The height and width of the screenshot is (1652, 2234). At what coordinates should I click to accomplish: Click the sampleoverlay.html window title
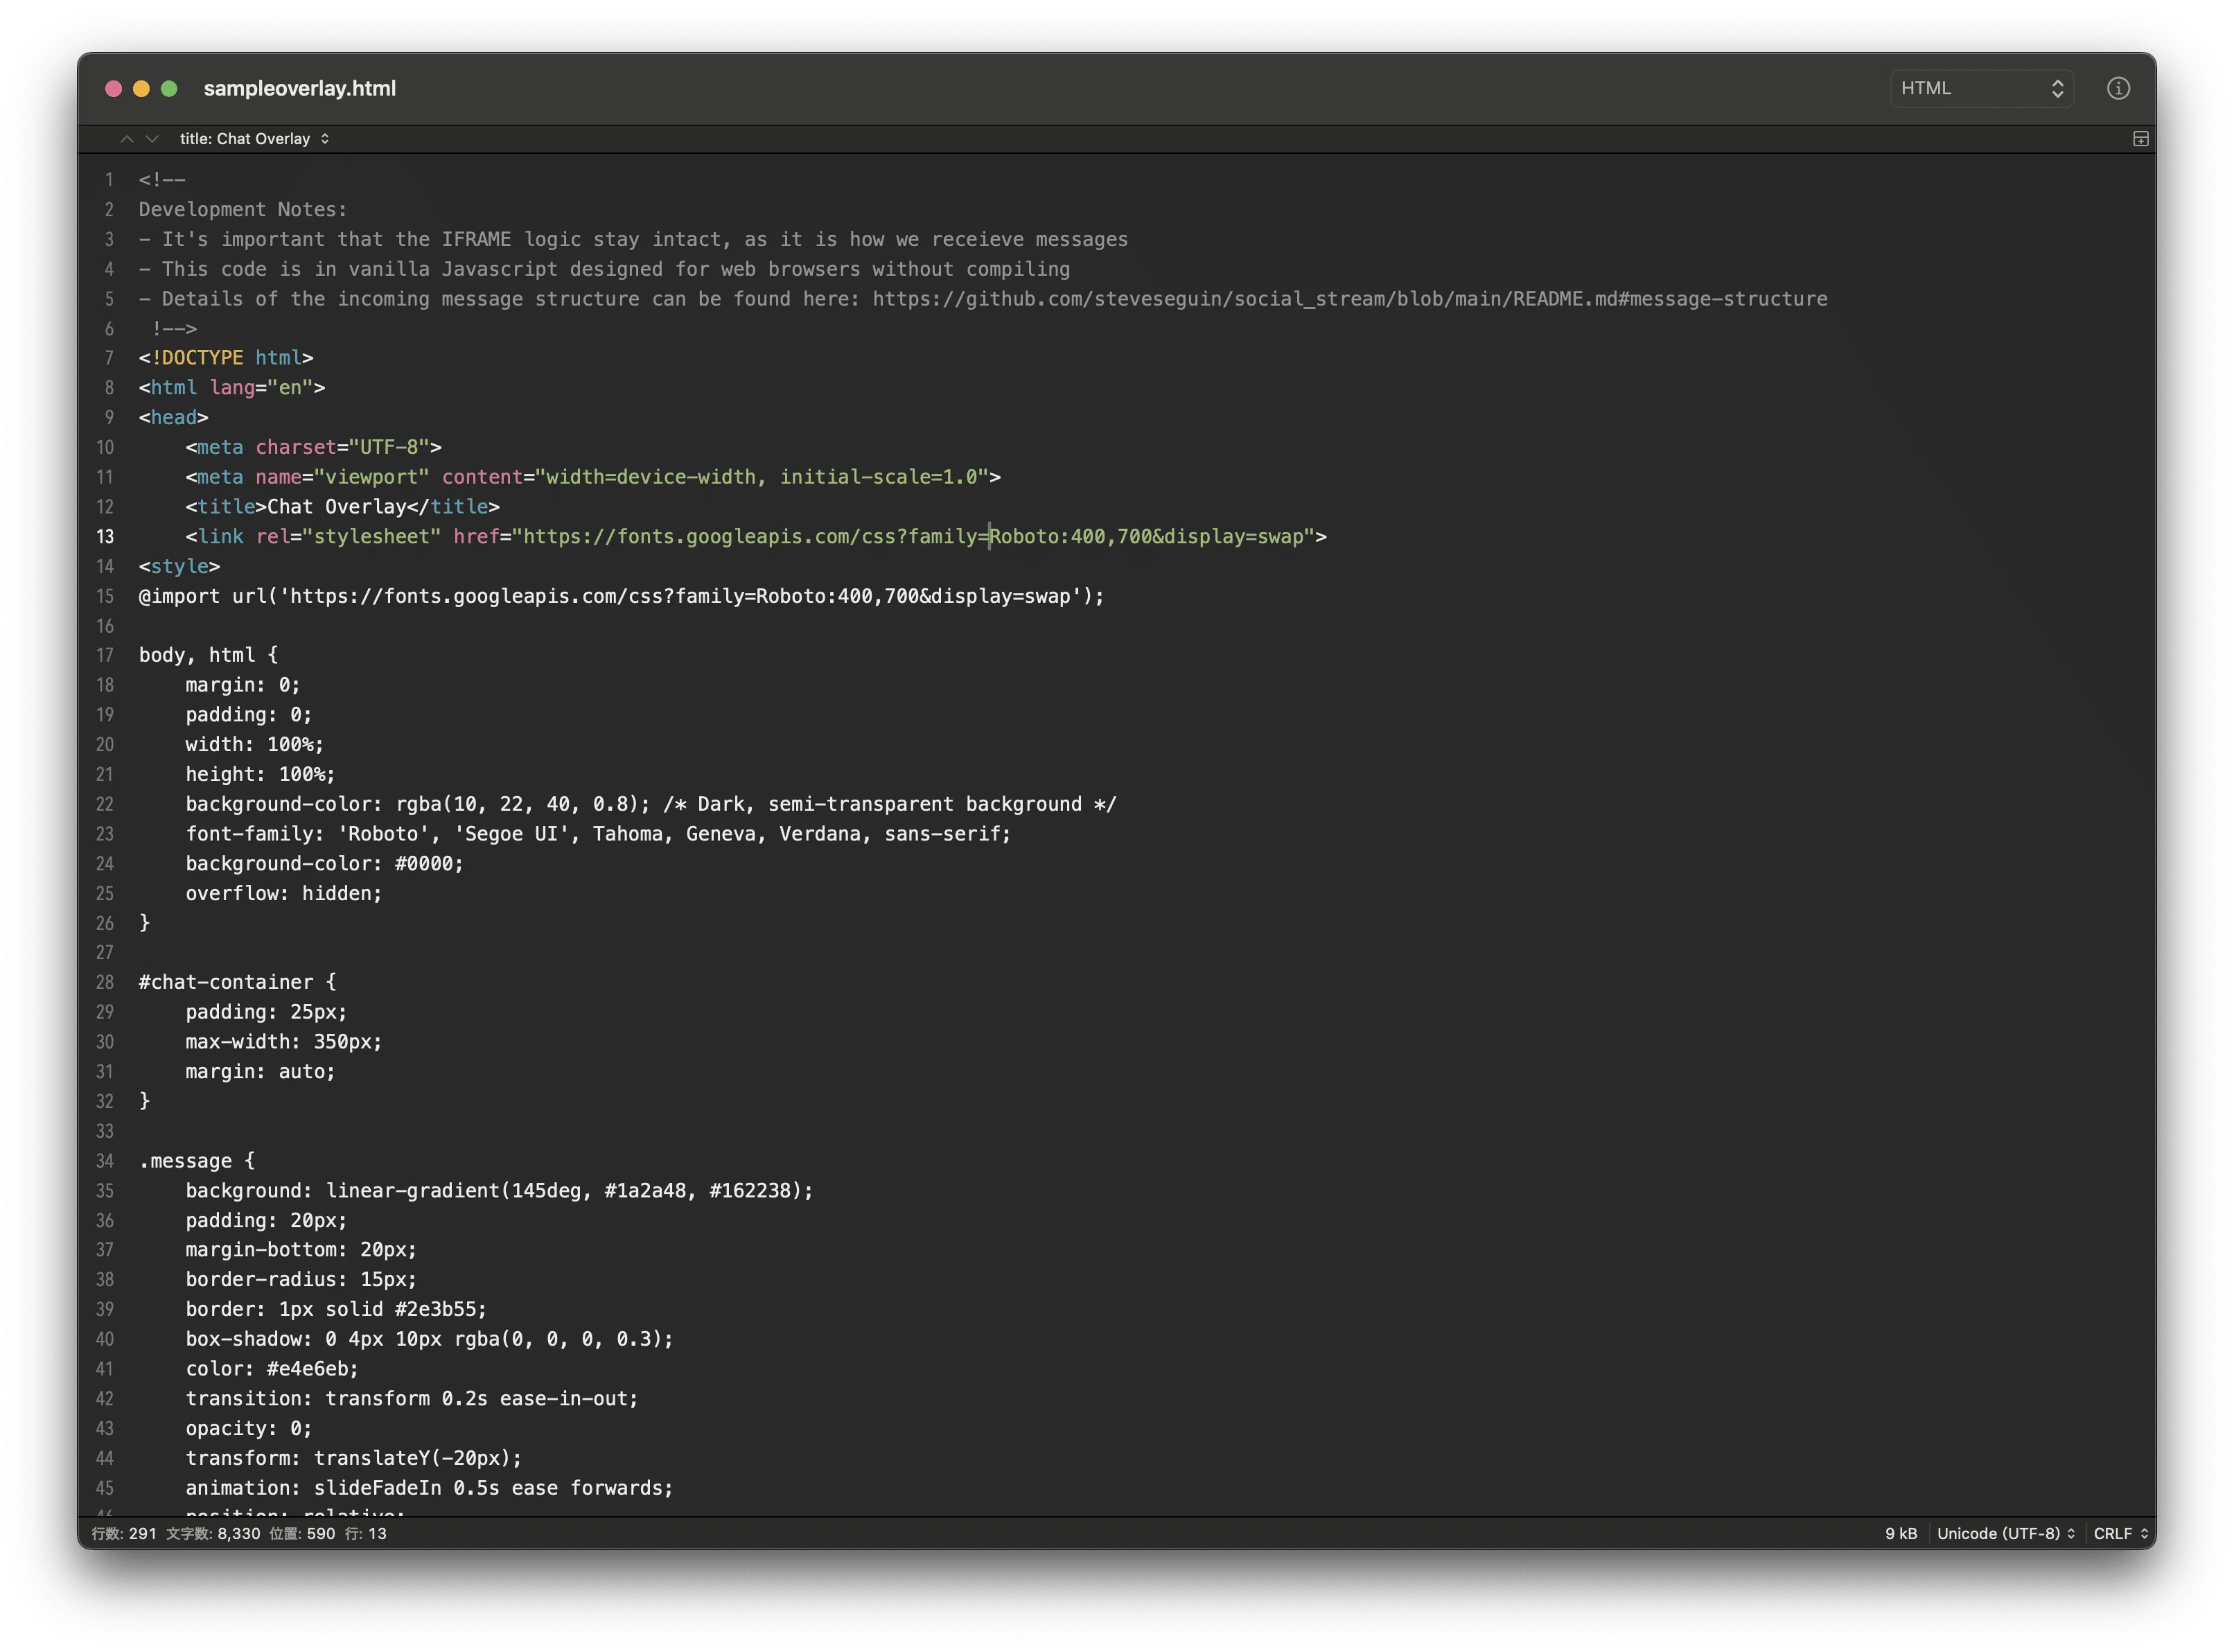[300, 88]
